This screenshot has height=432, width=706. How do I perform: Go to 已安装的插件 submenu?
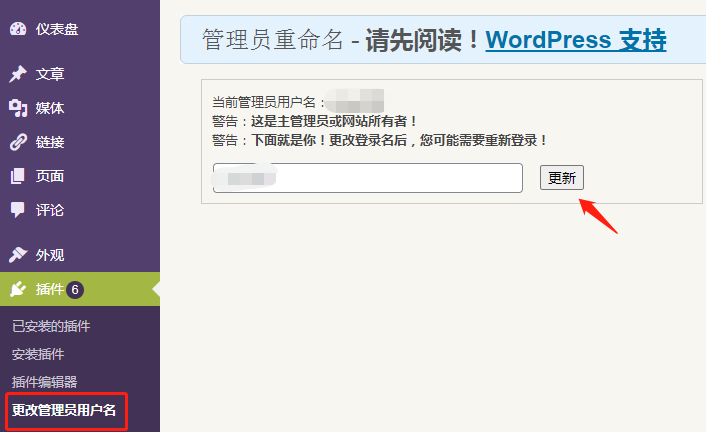pyautogui.click(x=51, y=326)
